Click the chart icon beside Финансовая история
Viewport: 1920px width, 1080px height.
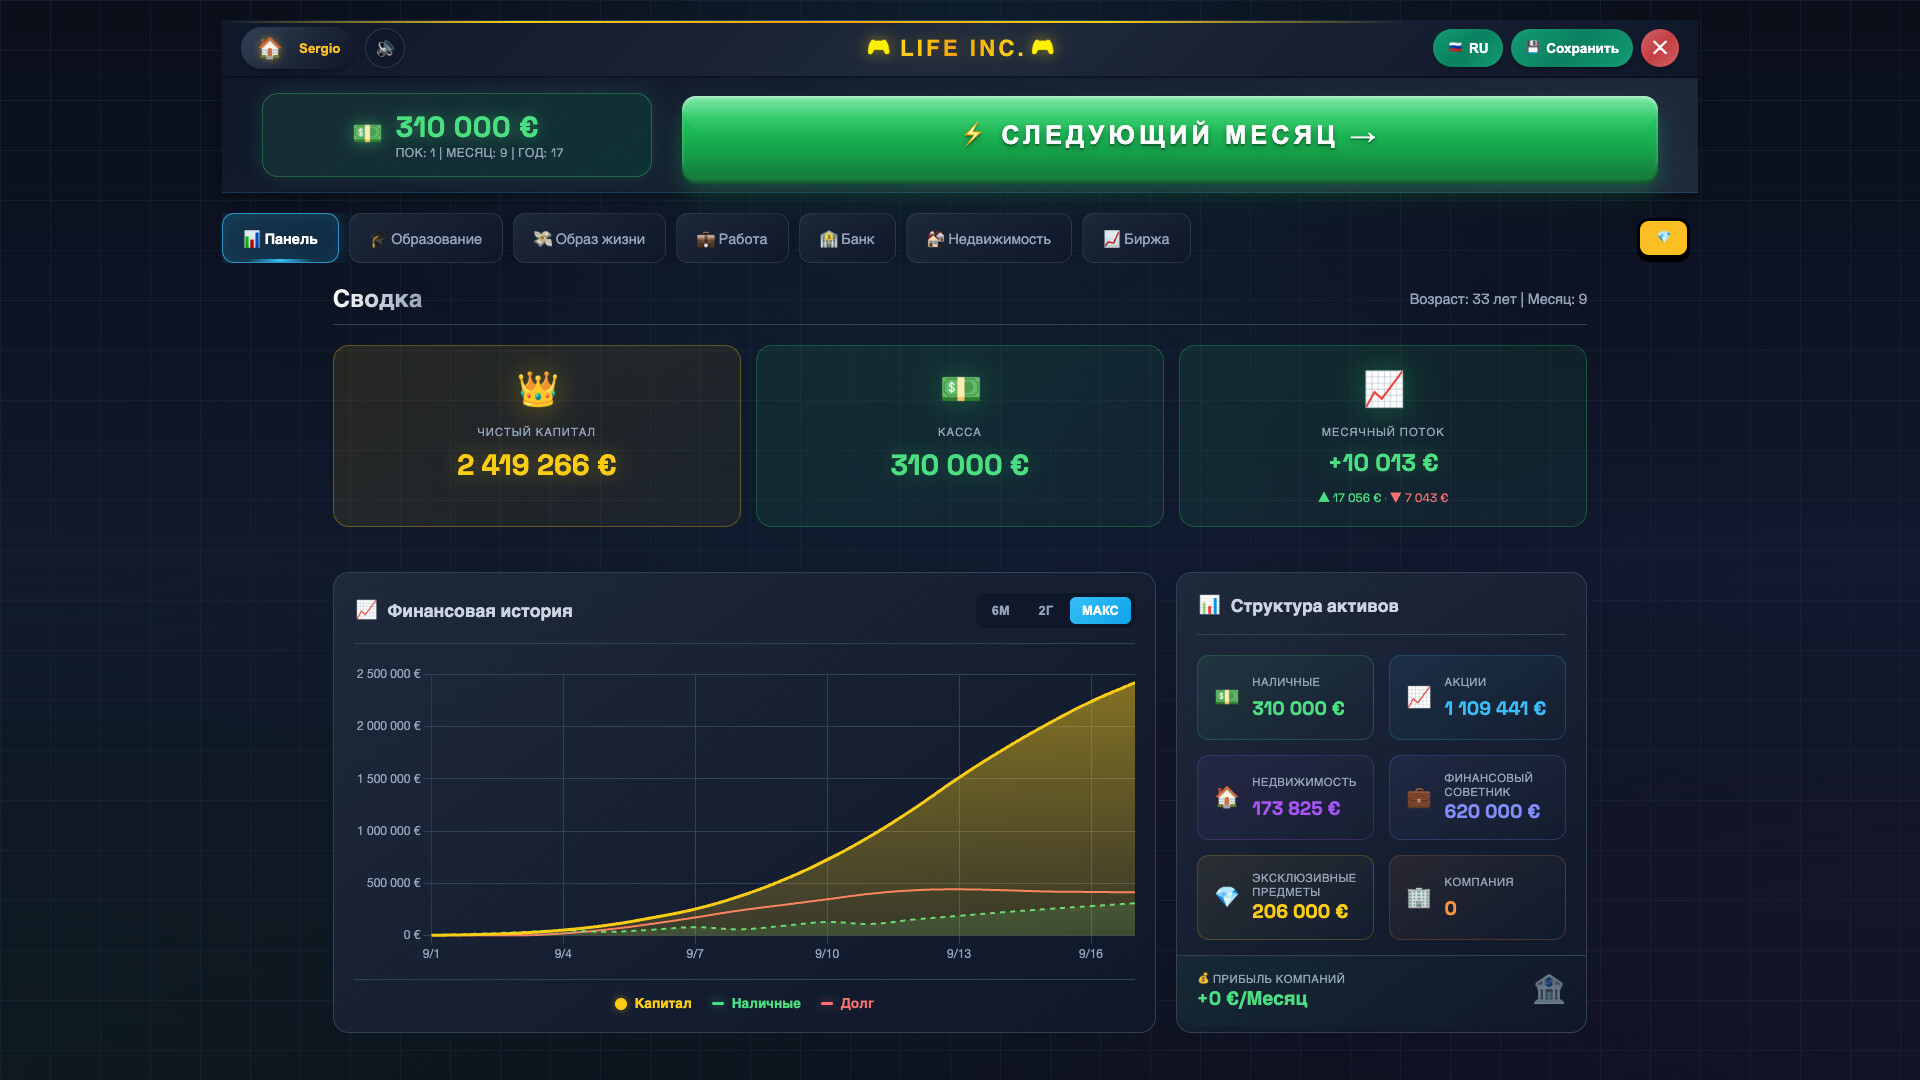click(367, 610)
